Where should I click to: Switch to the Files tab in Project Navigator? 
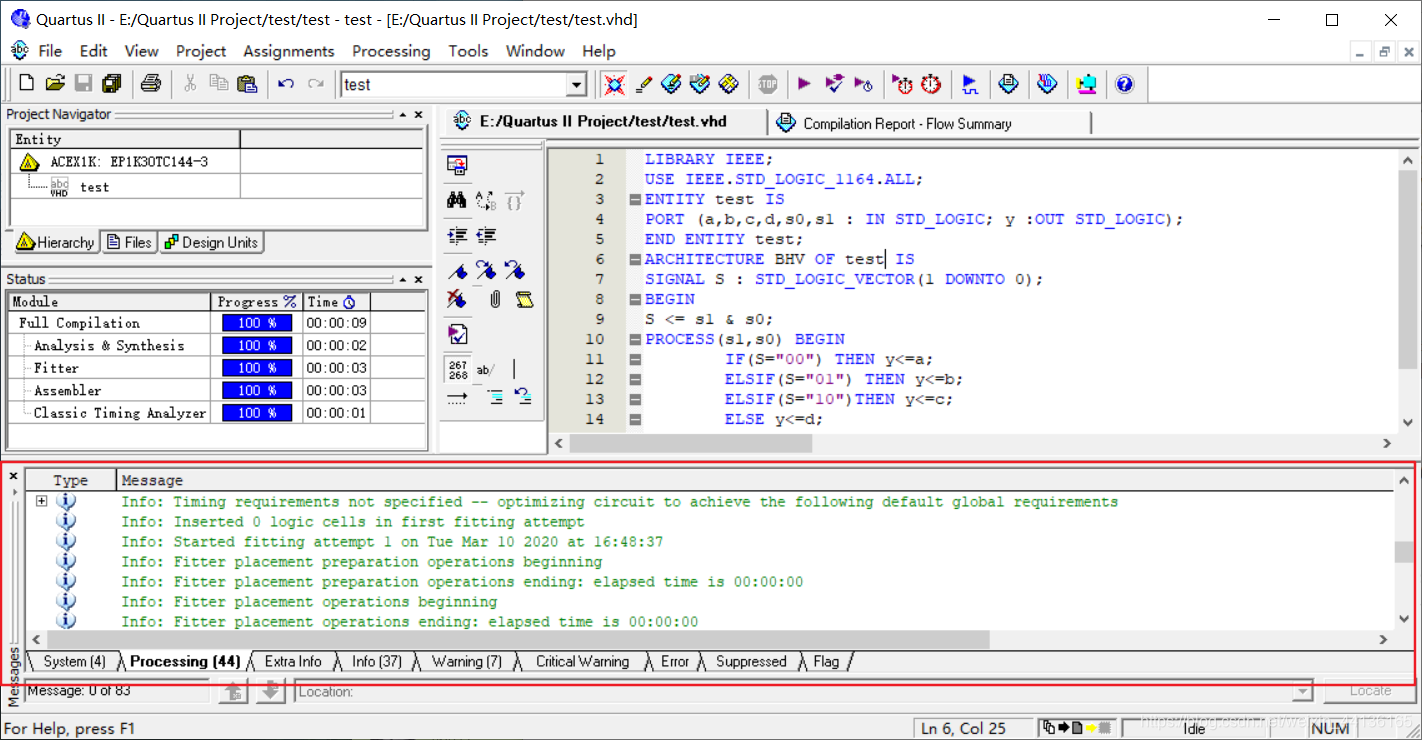pos(129,242)
